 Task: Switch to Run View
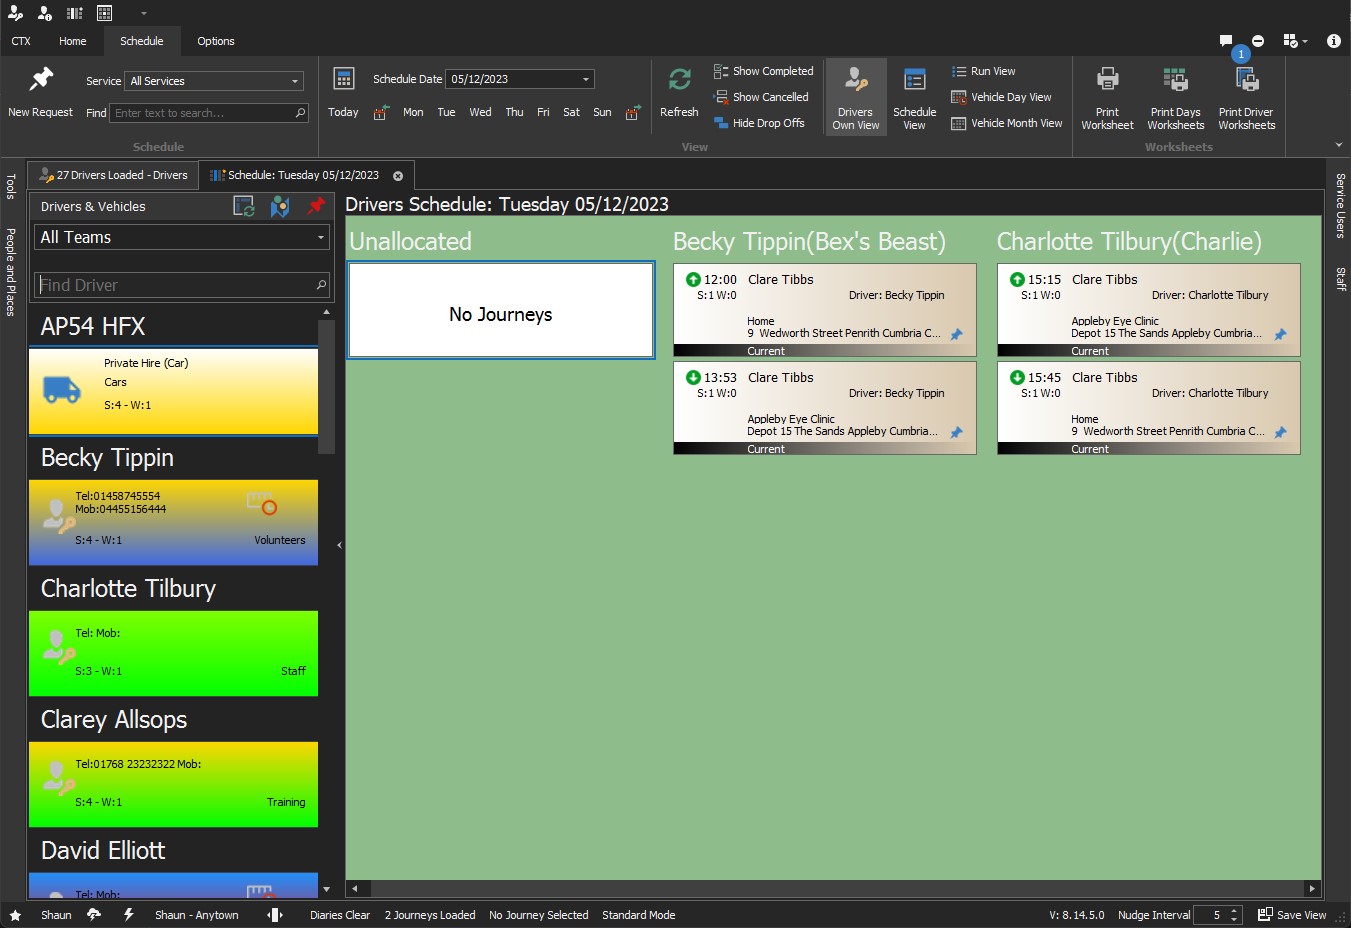point(983,71)
